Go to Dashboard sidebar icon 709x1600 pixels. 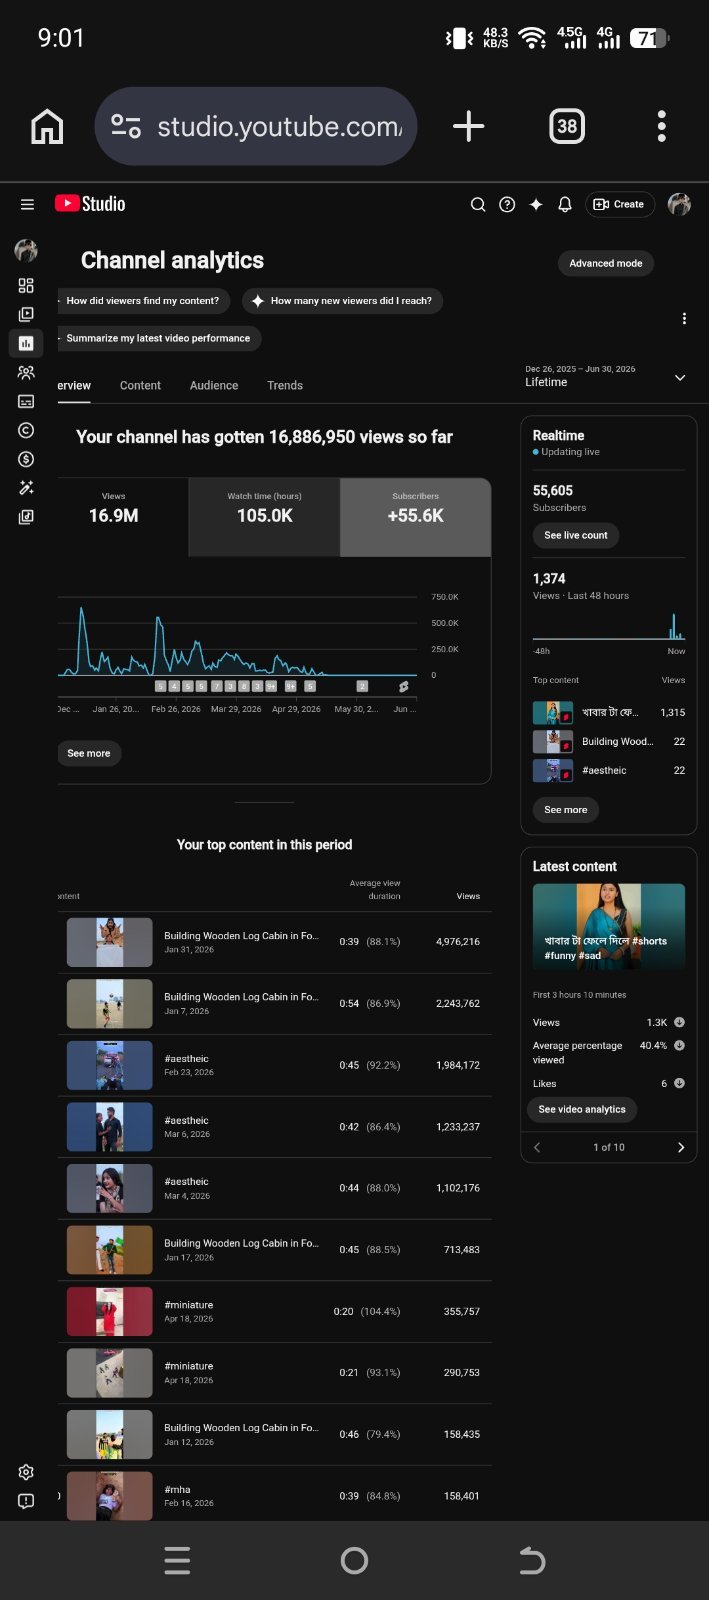click(x=26, y=285)
